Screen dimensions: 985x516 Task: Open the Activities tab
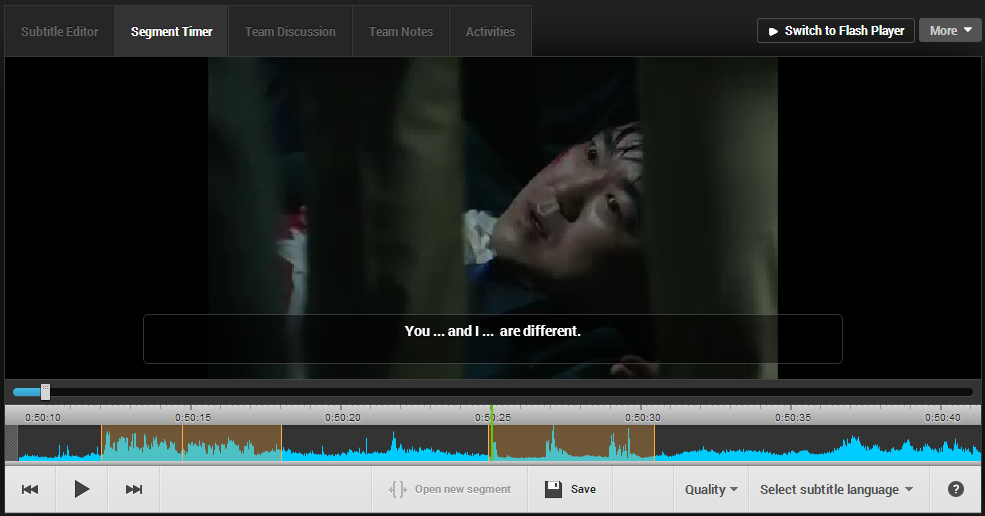coord(491,31)
